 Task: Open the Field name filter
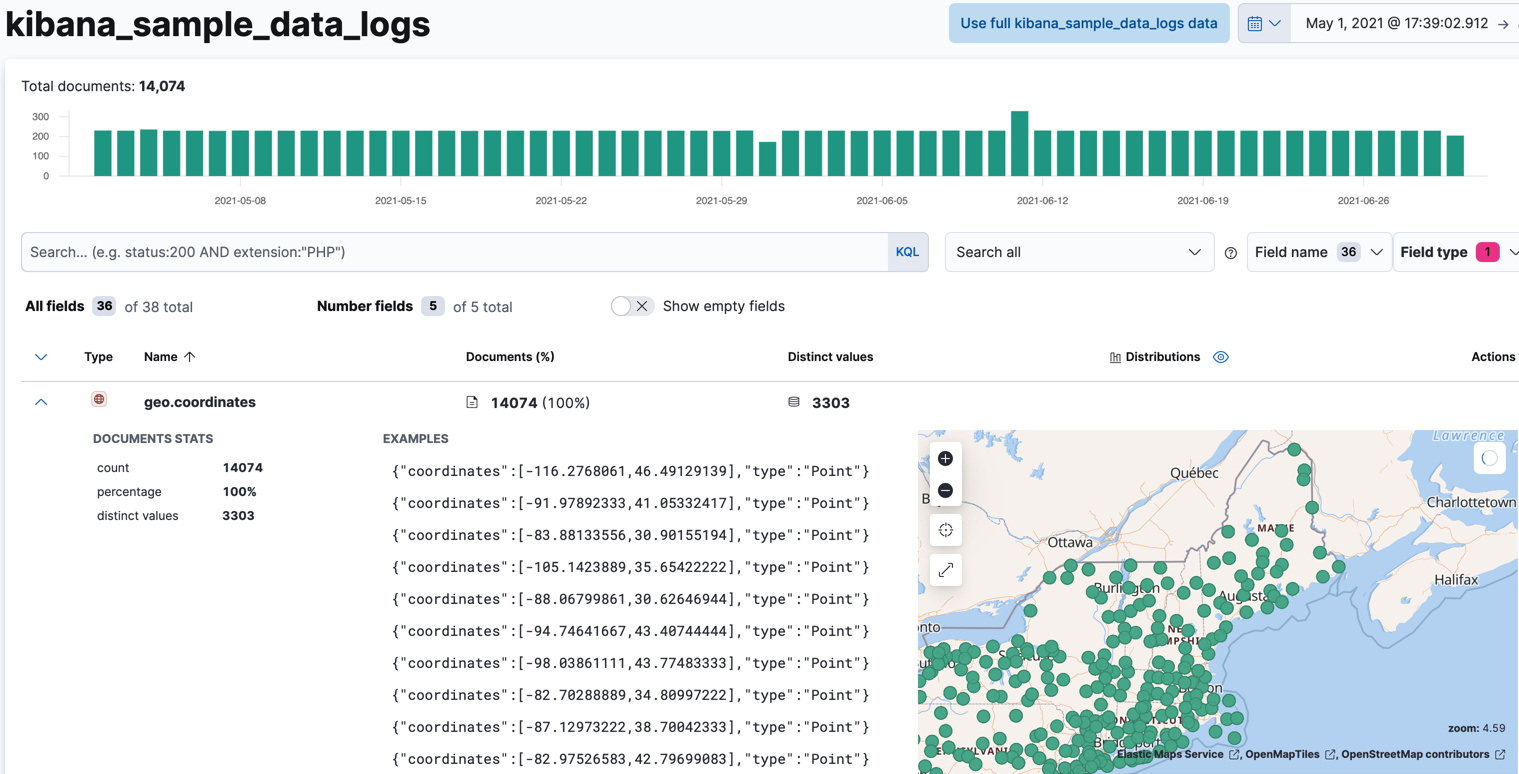coord(1318,251)
